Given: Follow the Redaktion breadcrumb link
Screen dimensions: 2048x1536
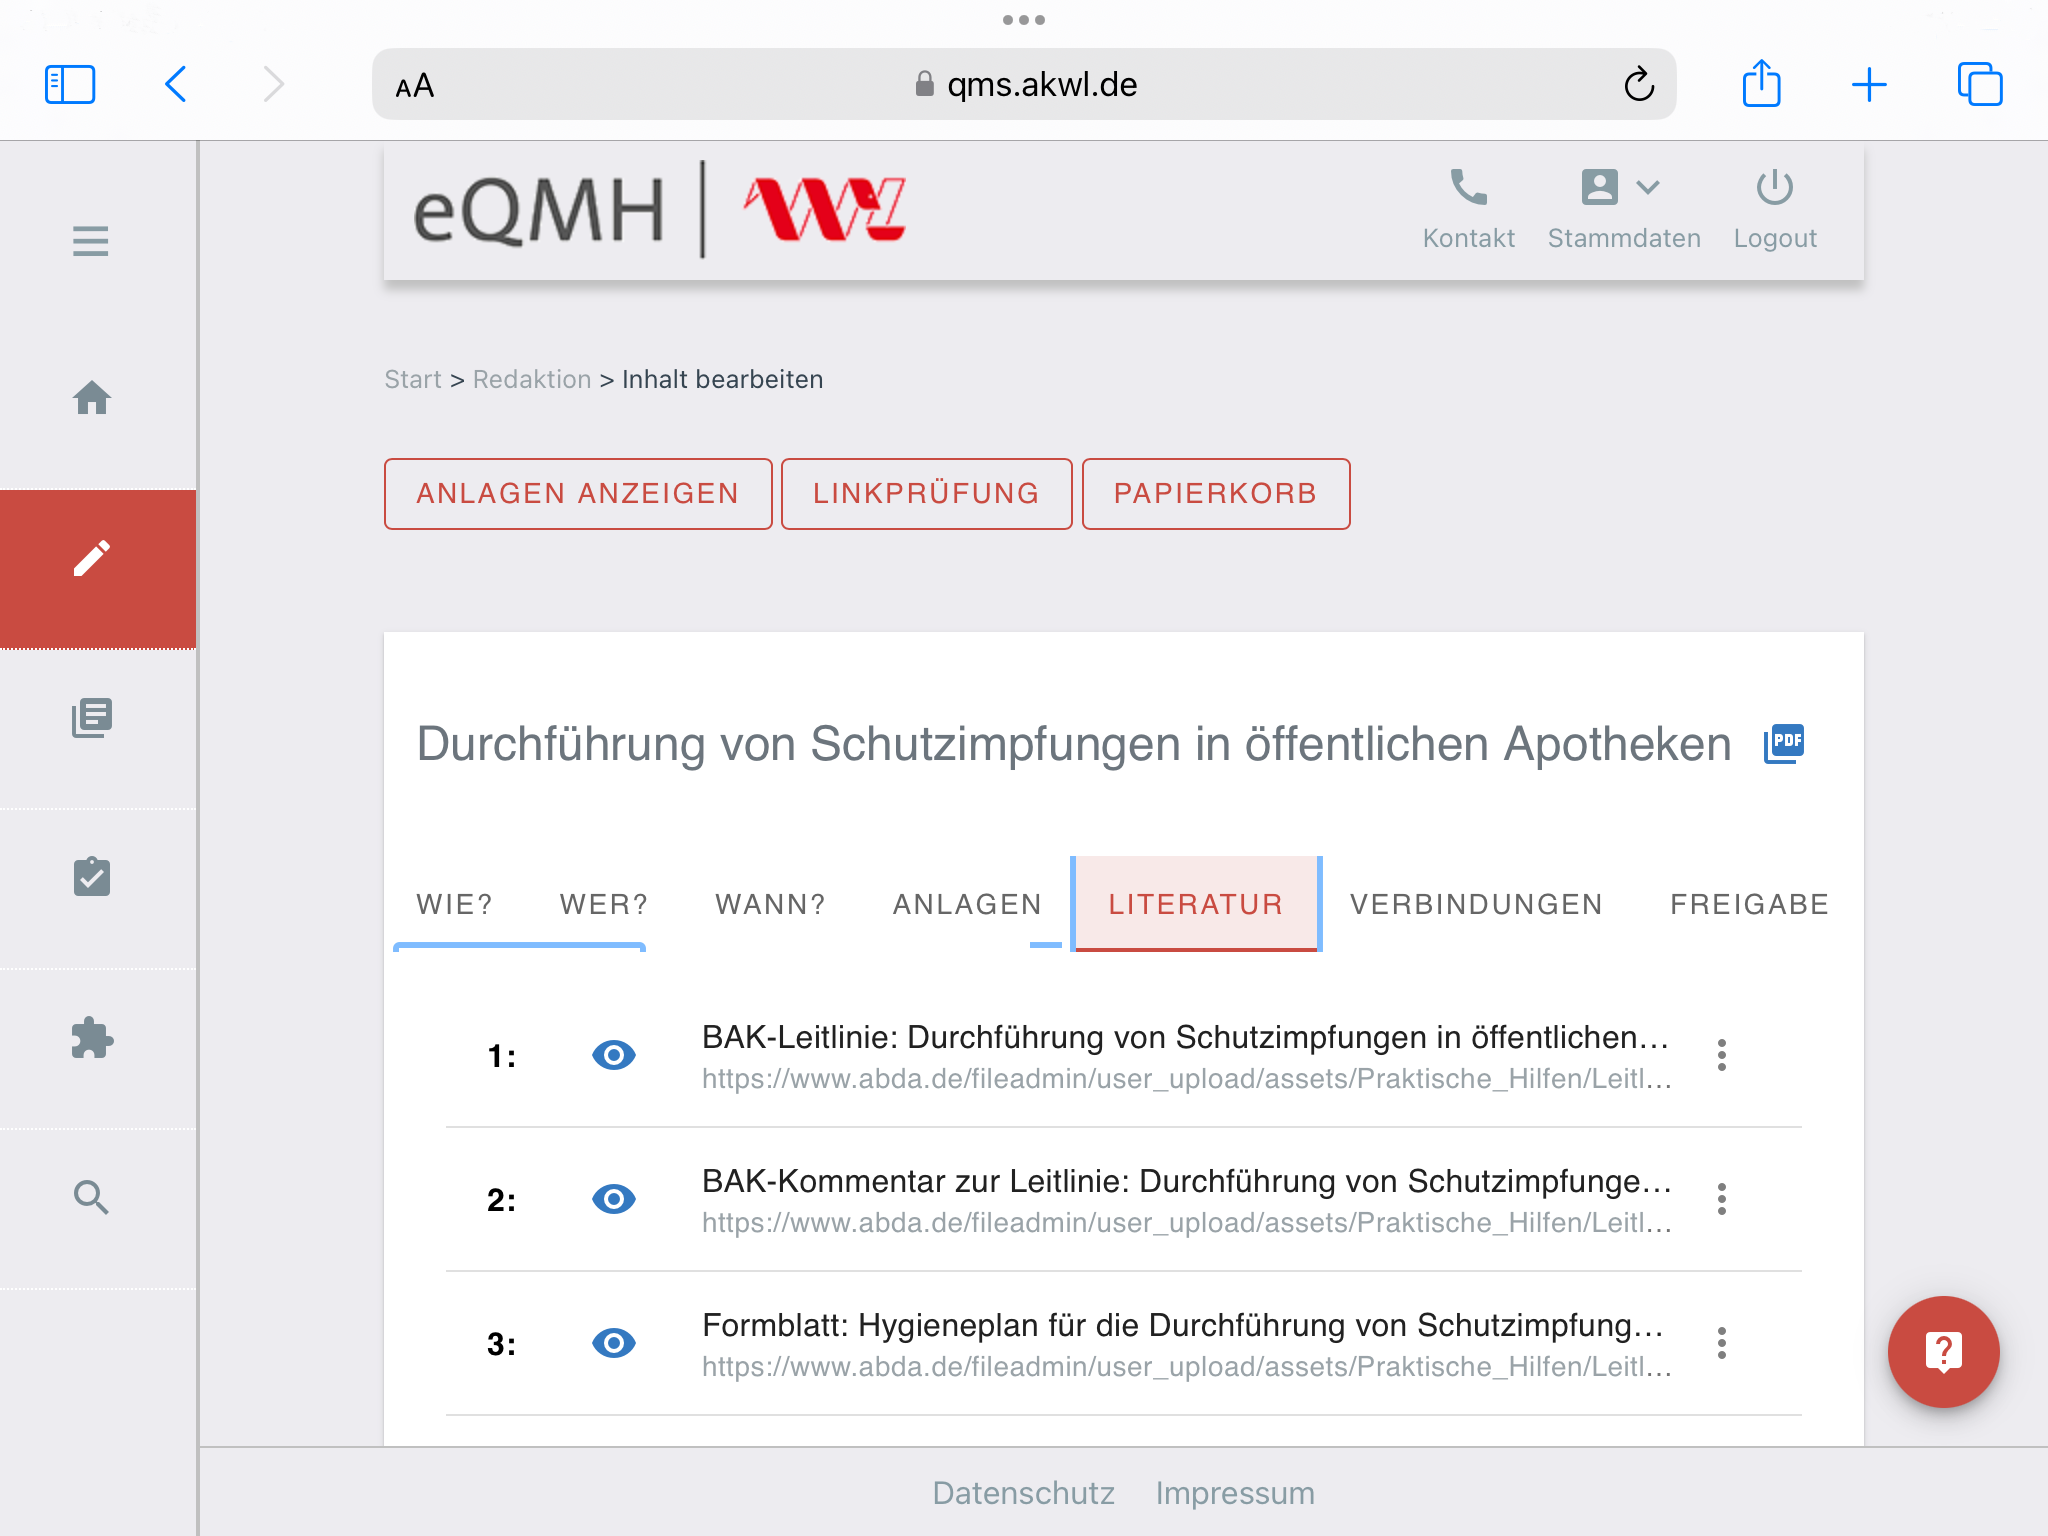Looking at the screenshot, I should [x=532, y=380].
